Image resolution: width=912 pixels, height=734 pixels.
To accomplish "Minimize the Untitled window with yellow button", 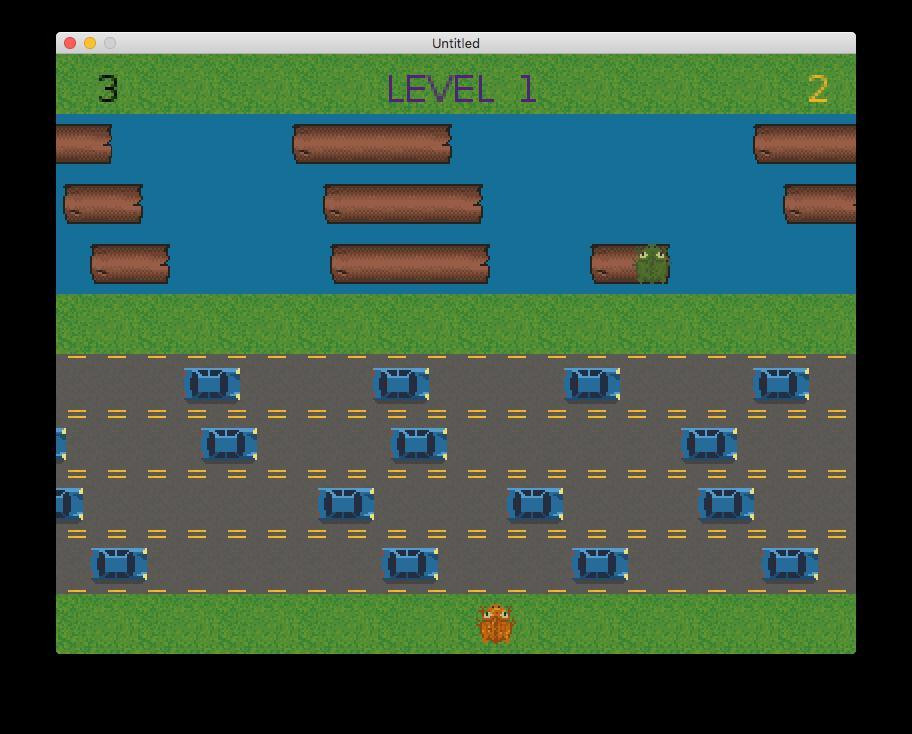I will pos(90,43).
